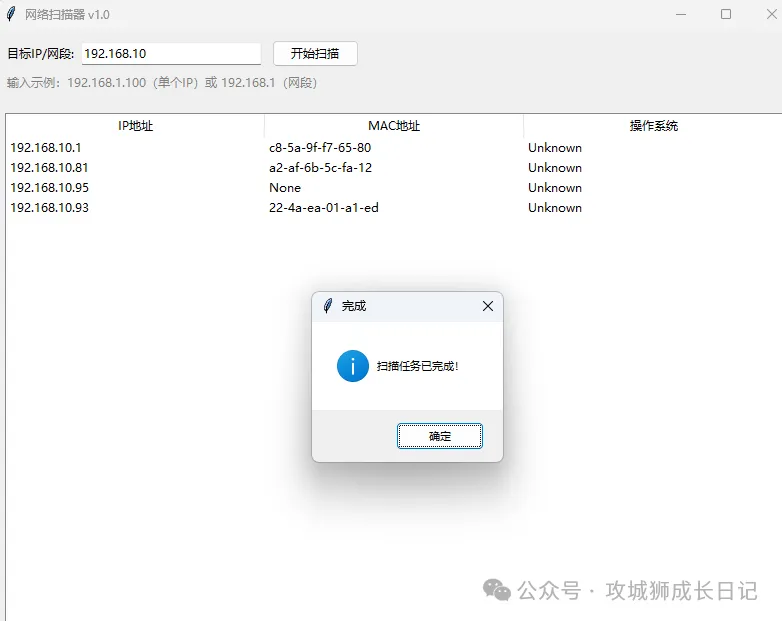Click the None MAC address cell
This screenshot has height=621, width=782.
pyautogui.click(x=285, y=188)
